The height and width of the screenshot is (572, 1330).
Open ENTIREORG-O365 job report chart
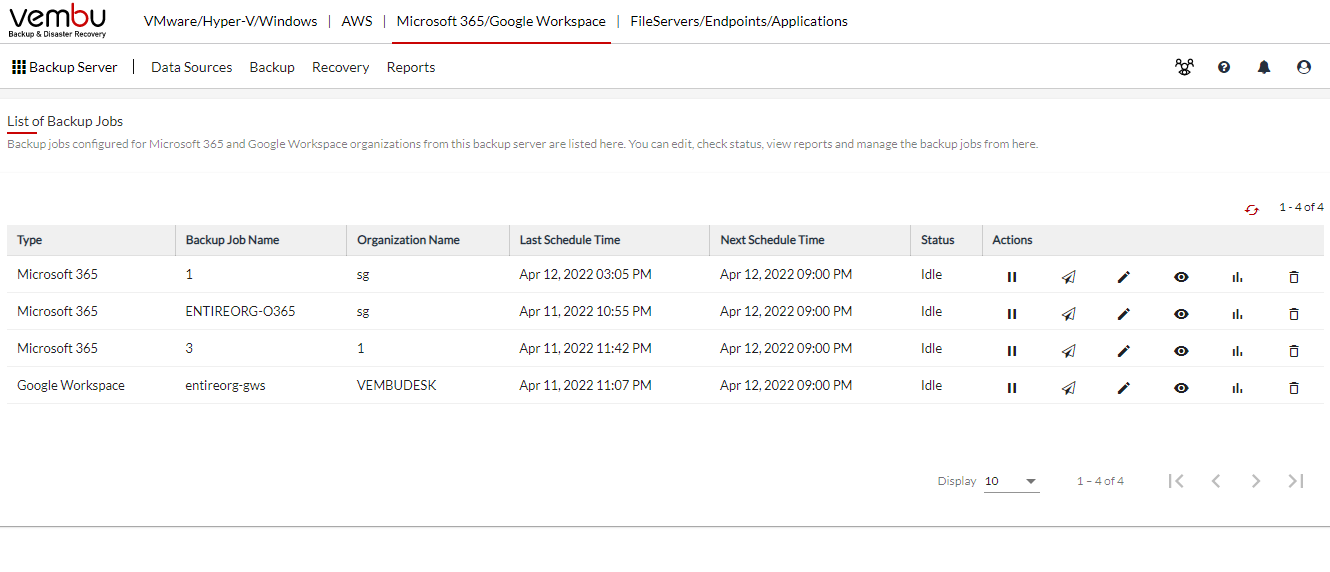click(x=1237, y=314)
